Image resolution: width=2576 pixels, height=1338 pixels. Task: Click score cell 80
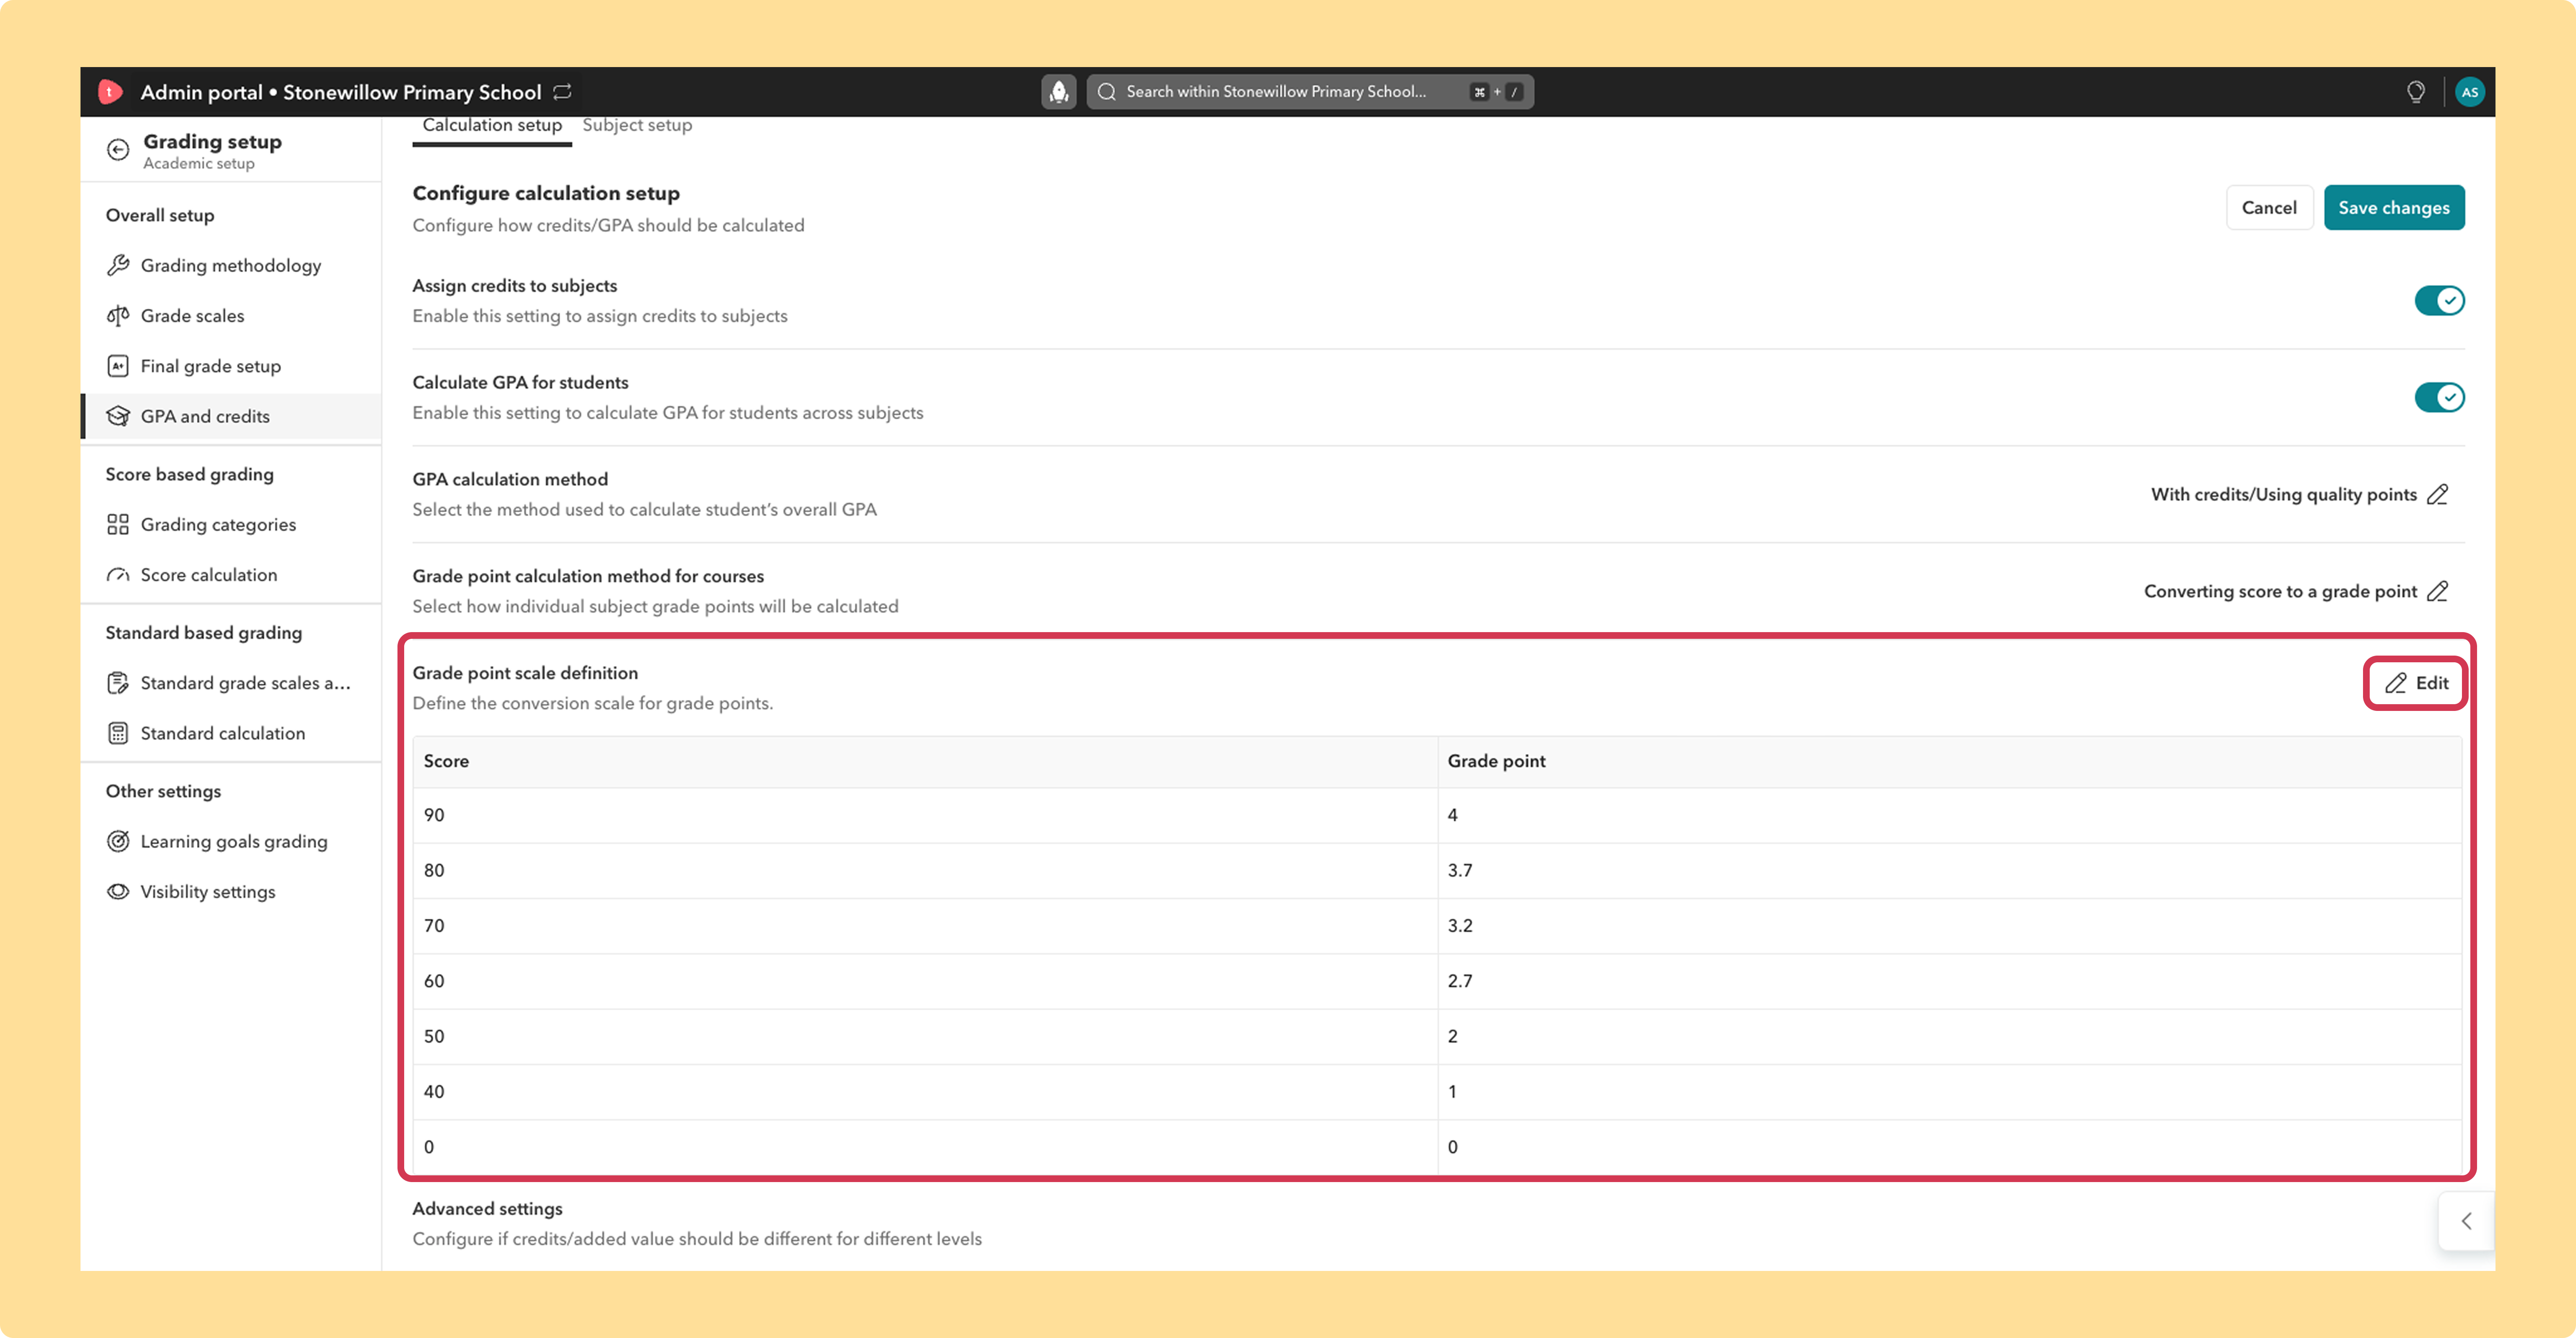point(925,870)
